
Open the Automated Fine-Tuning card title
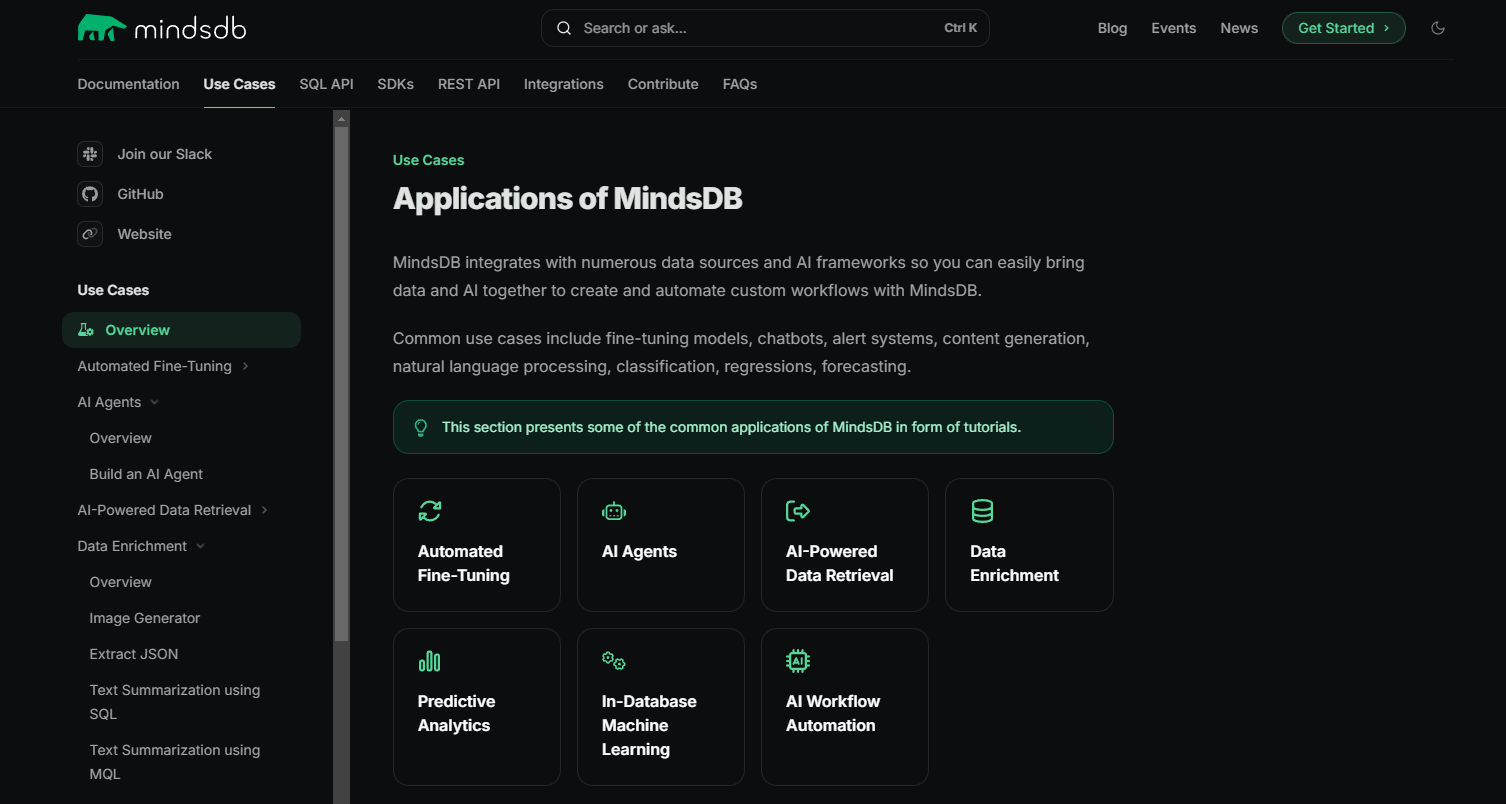(463, 563)
